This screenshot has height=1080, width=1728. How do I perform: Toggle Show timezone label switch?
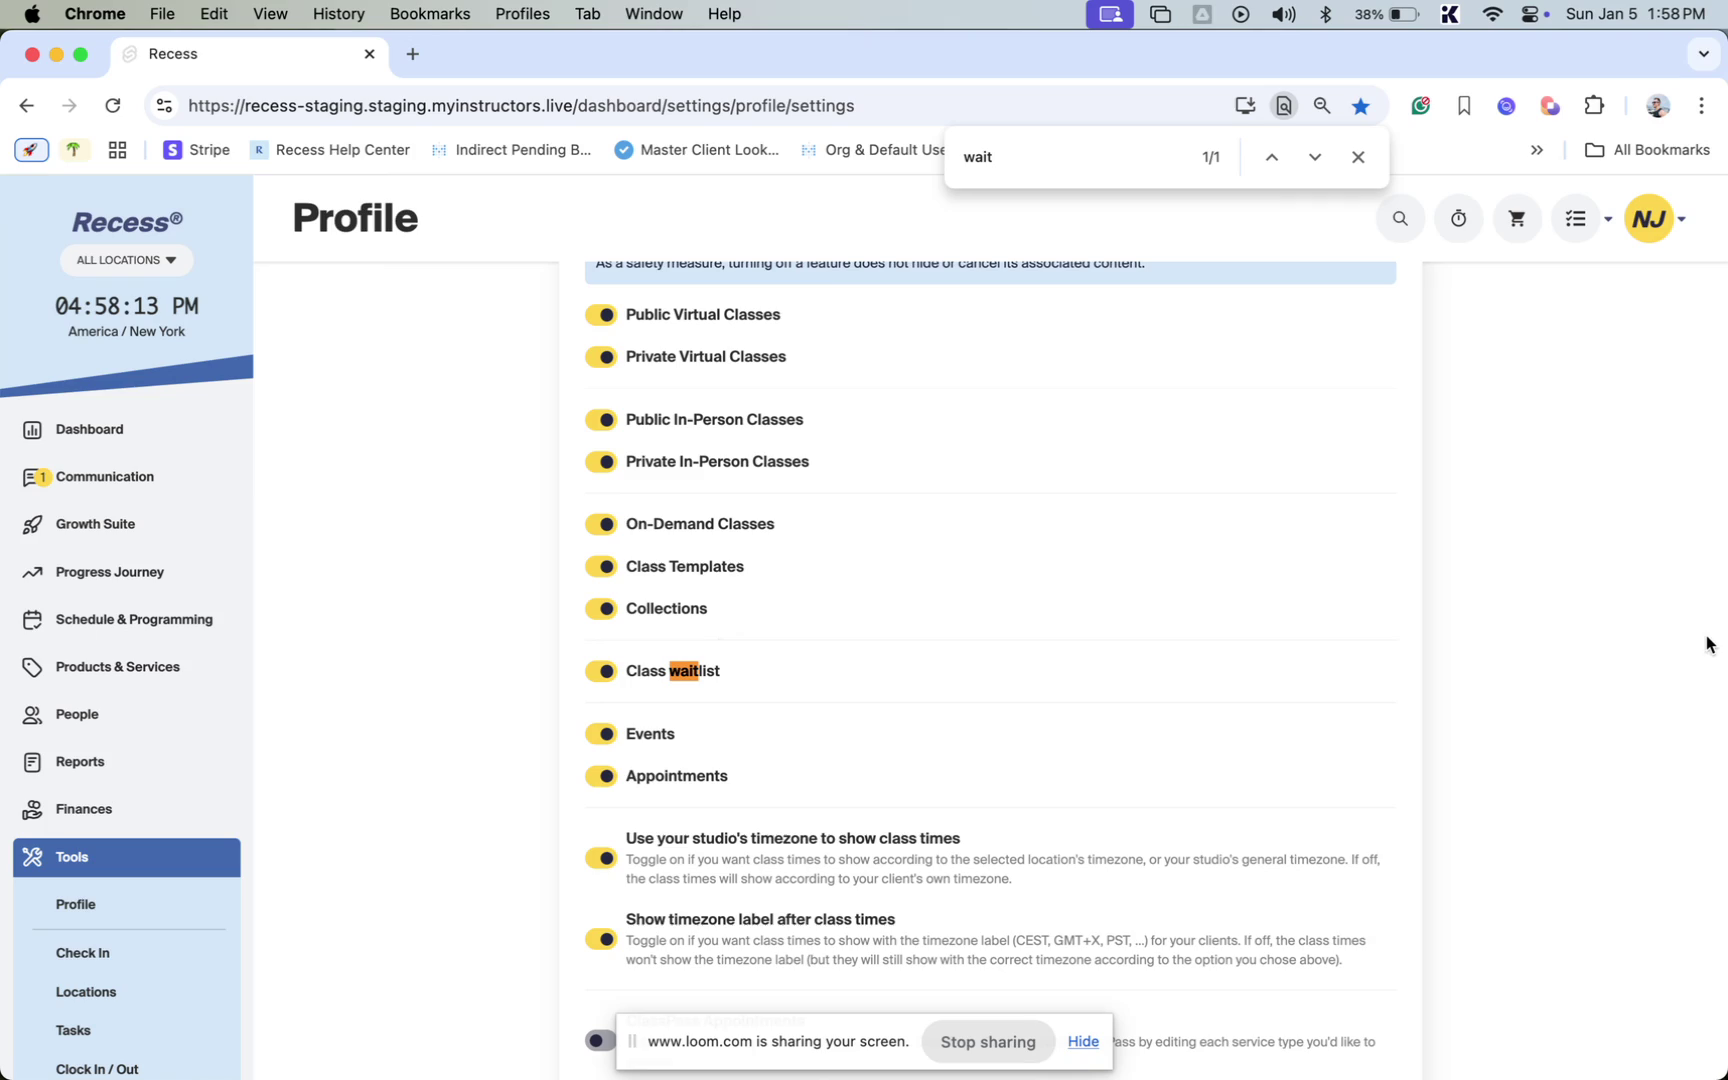(601, 939)
